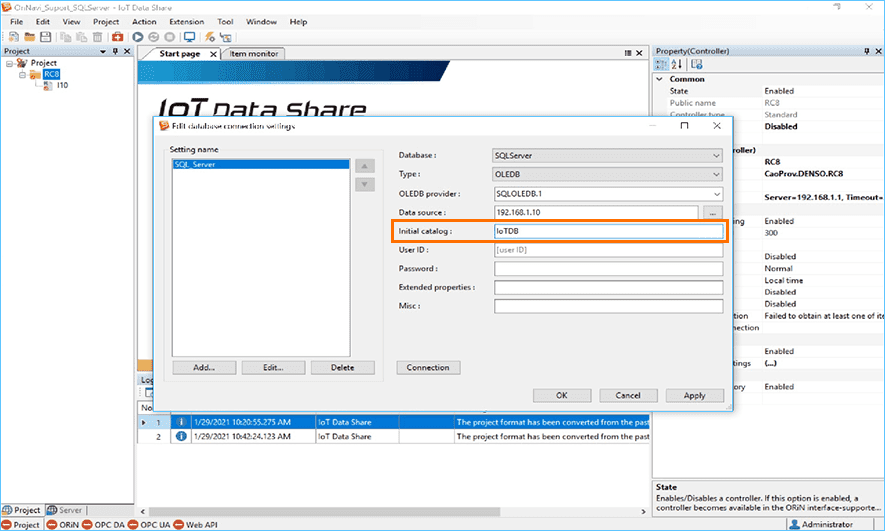The width and height of the screenshot is (885, 531).
Task: Click the OK button in dialog
Action: pos(562,396)
